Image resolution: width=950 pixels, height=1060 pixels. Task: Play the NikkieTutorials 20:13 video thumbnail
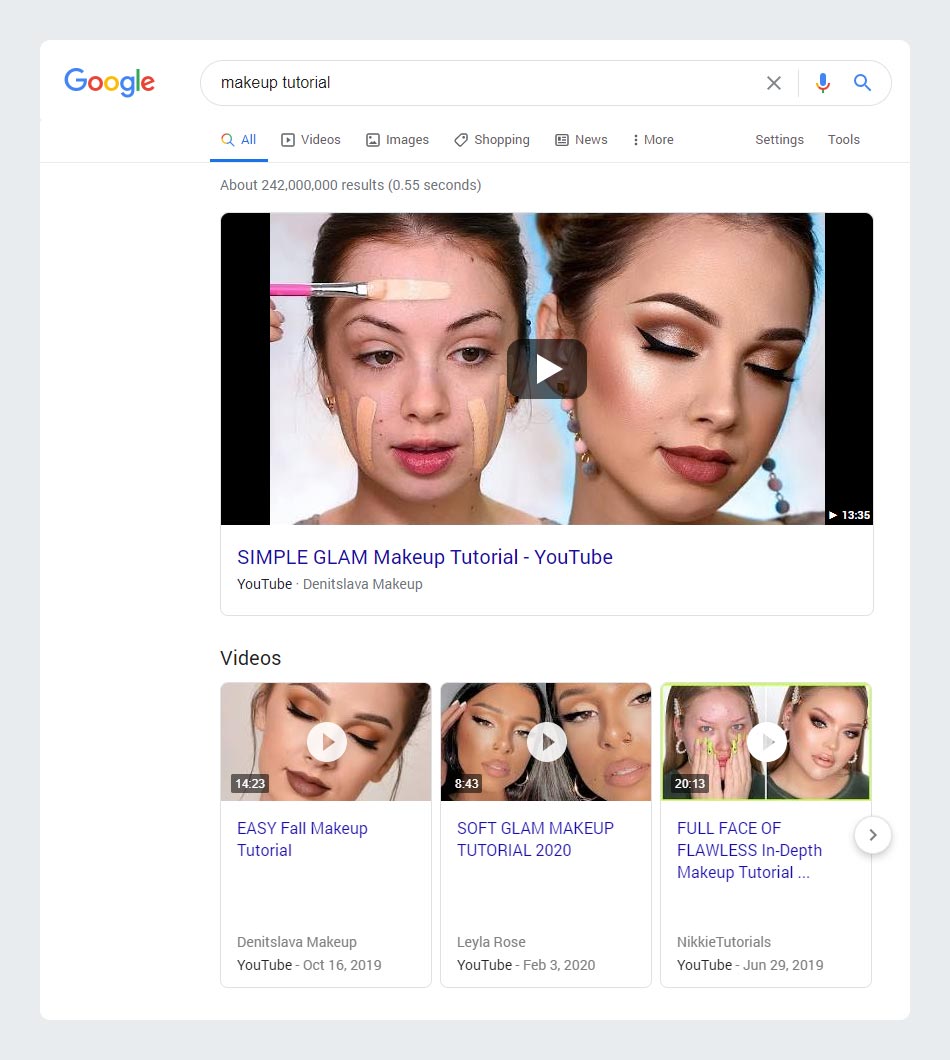tap(767, 742)
